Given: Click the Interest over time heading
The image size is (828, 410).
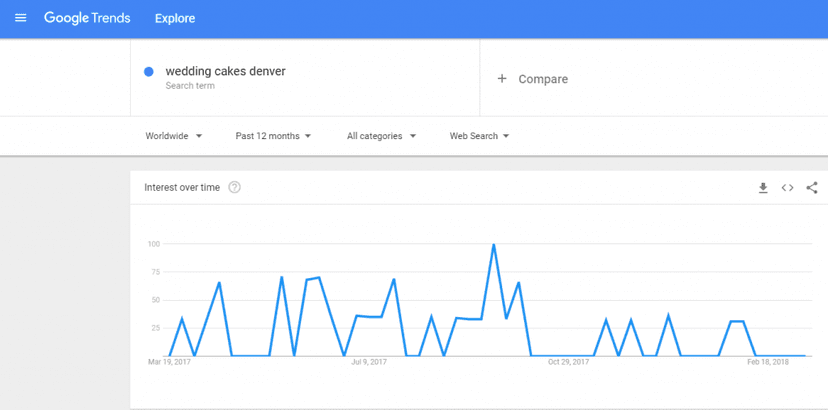Looking at the screenshot, I should (x=182, y=187).
